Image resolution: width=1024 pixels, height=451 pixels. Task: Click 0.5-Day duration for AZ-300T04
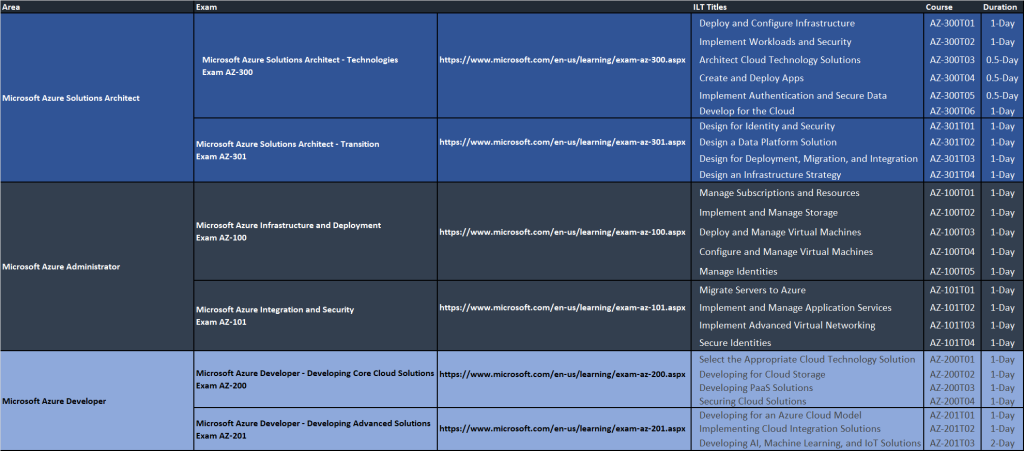point(1002,78)
